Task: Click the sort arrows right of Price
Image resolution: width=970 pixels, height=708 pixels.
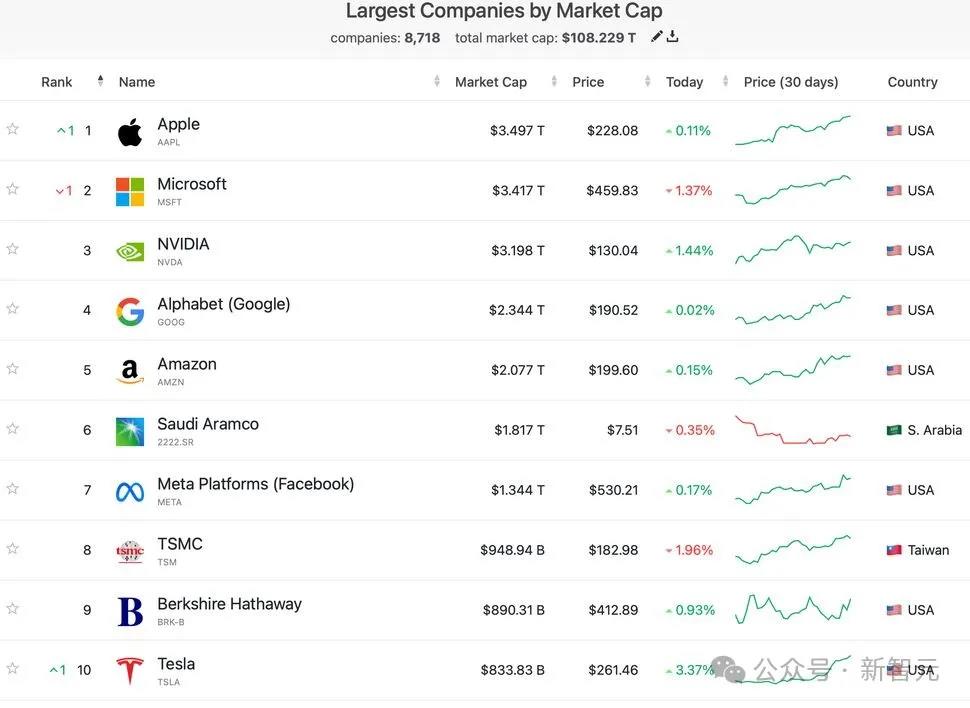Action: pos(648,82)
